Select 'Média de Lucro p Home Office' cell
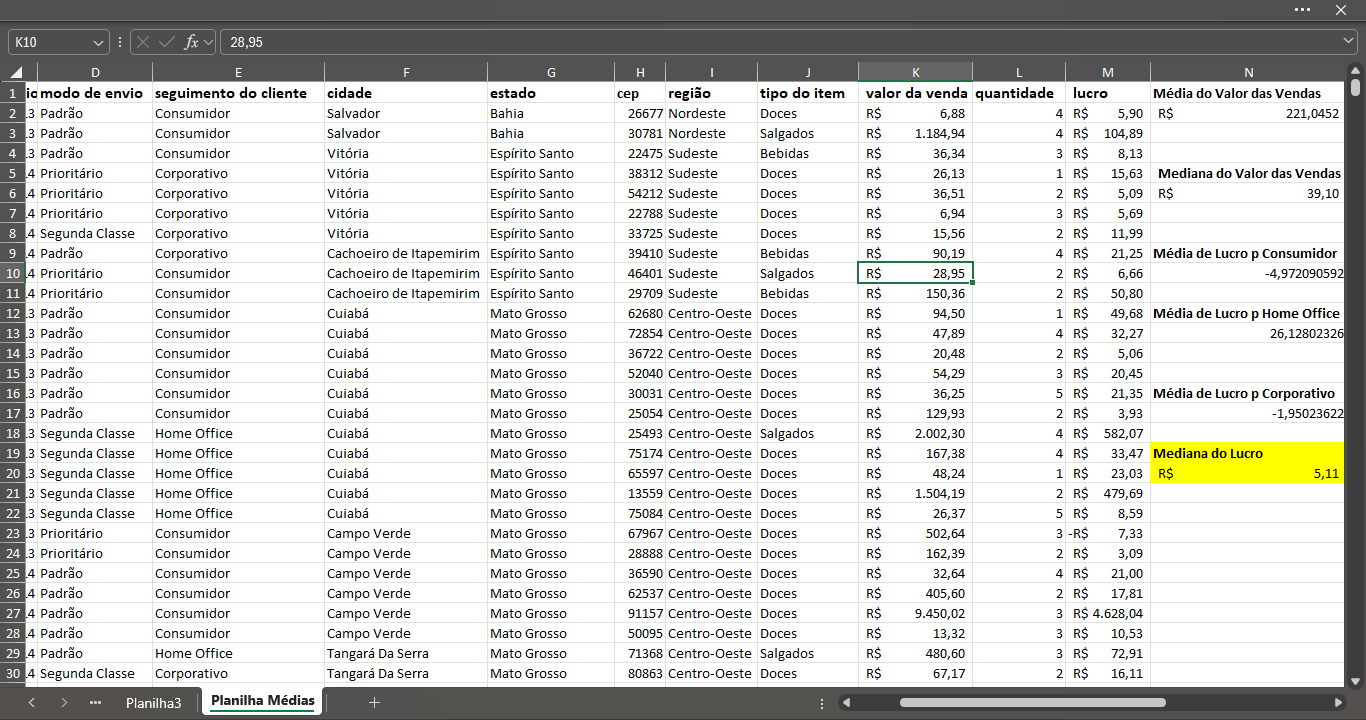 [1248, 313]
